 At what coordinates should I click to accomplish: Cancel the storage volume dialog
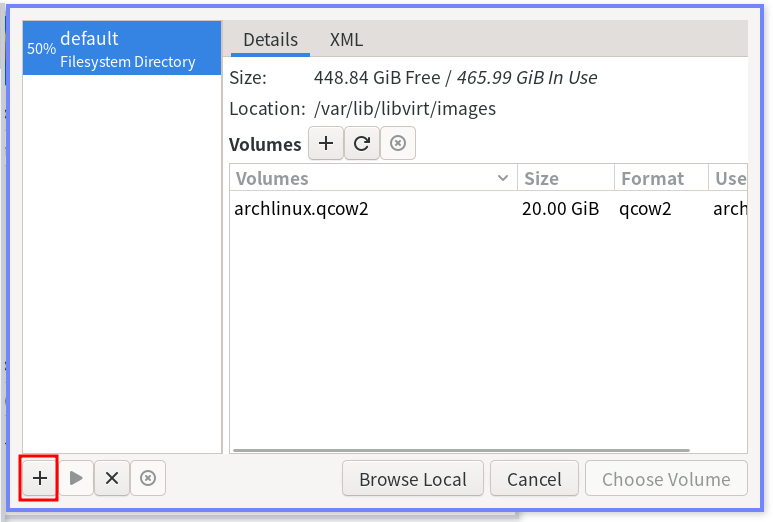coord(534,479)
